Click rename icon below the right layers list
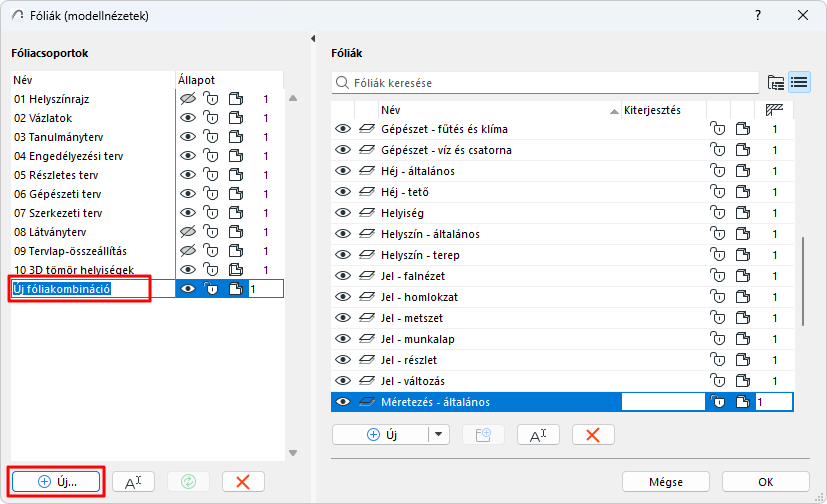This screenshot has width=827, height=504. [538, 434]
